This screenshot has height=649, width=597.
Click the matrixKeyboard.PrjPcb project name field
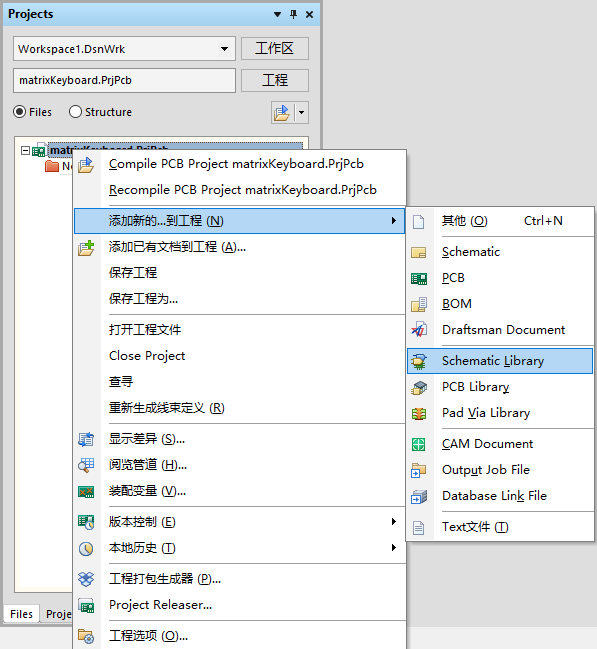[x=124, y=80]
